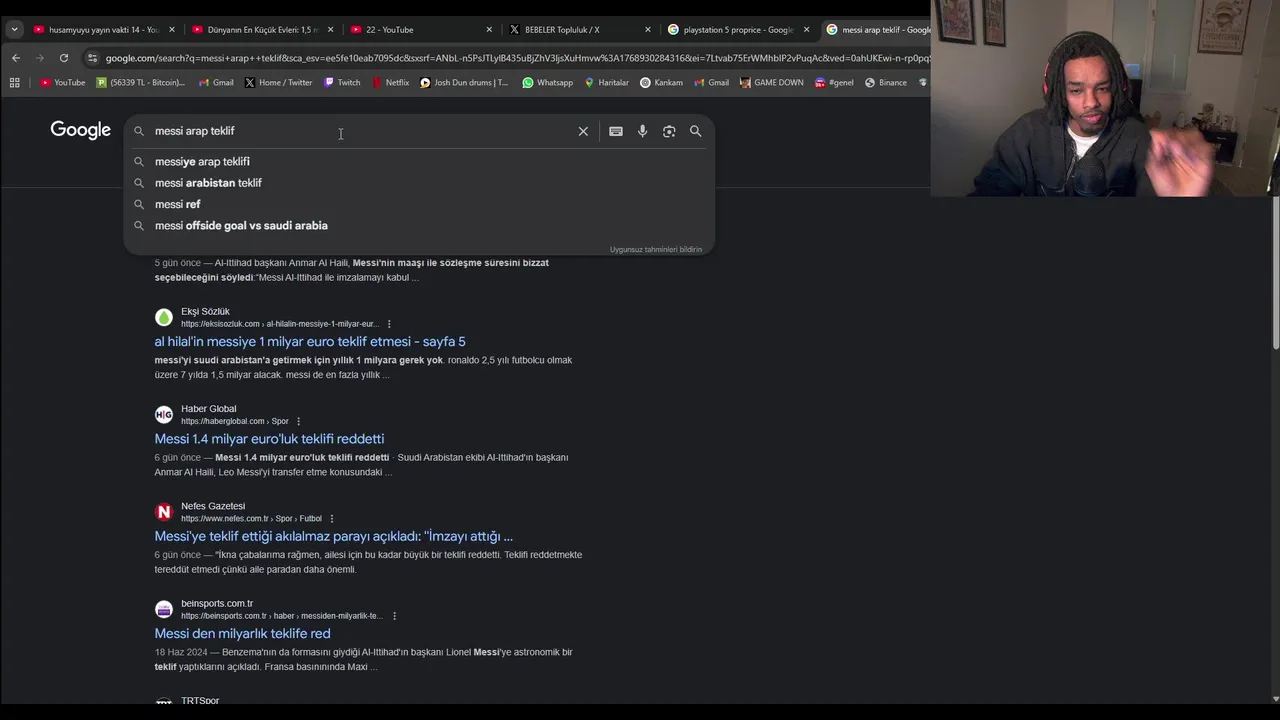Open the on-screen keyboard input tool
Viewport: 1280px width, 720px height.
point(616,131)
